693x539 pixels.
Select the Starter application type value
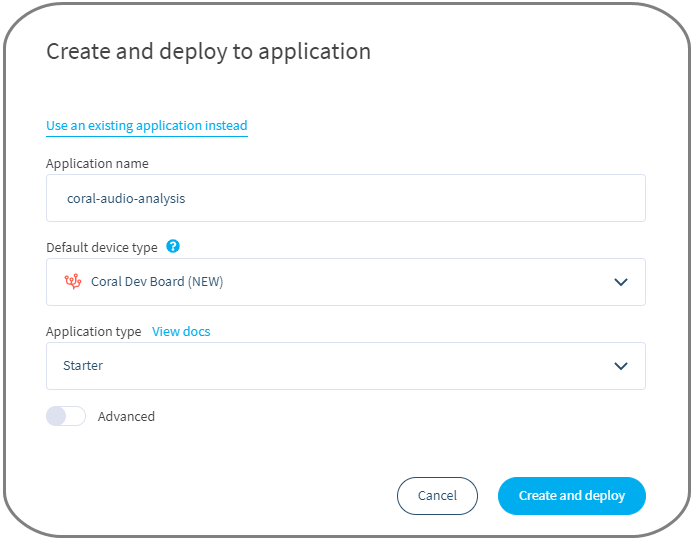point(83,366)
